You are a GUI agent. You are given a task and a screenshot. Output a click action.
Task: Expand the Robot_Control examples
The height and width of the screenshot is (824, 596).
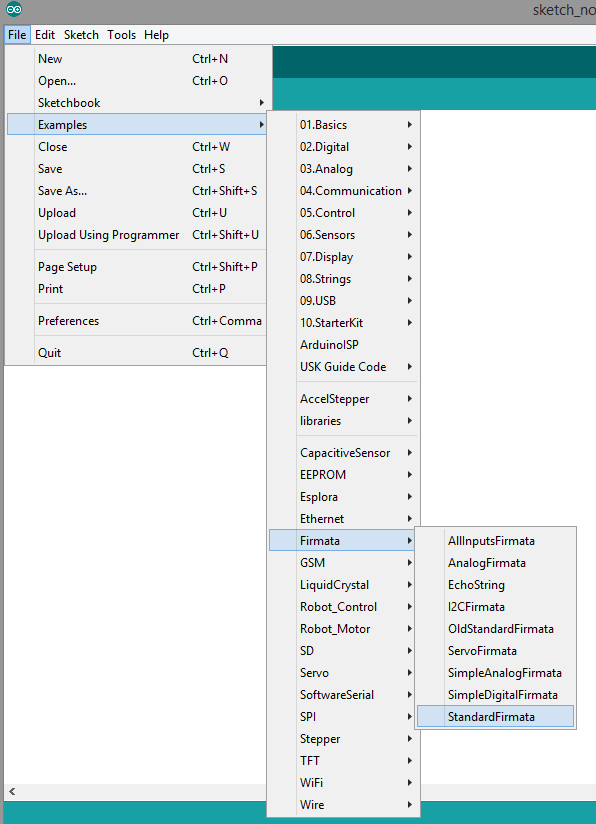344,607
